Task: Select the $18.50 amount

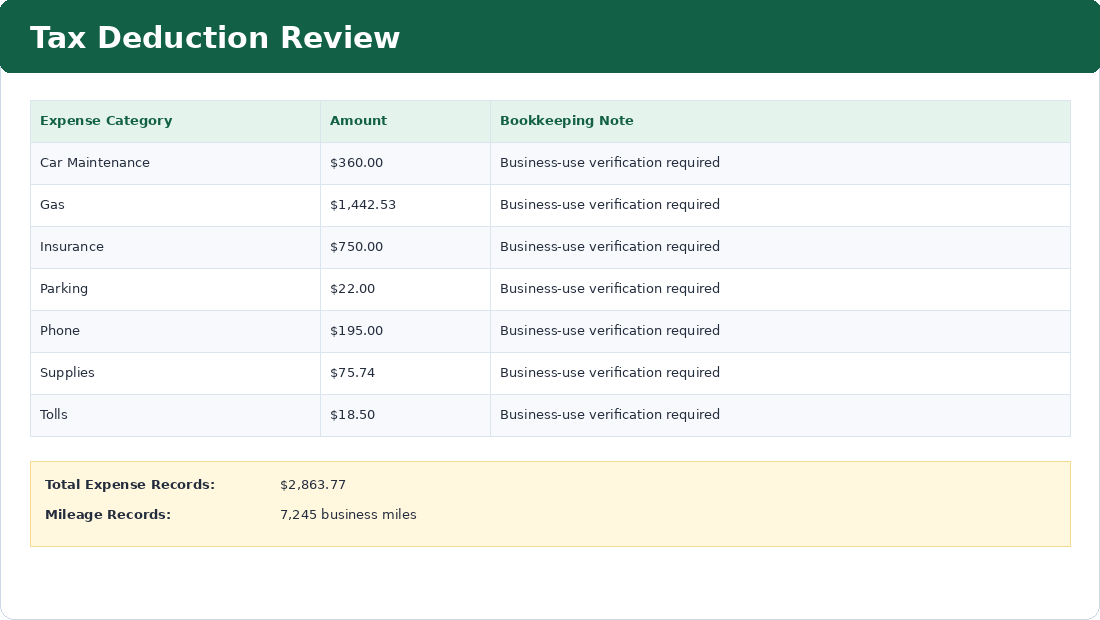Action: [x=352, y=415]
